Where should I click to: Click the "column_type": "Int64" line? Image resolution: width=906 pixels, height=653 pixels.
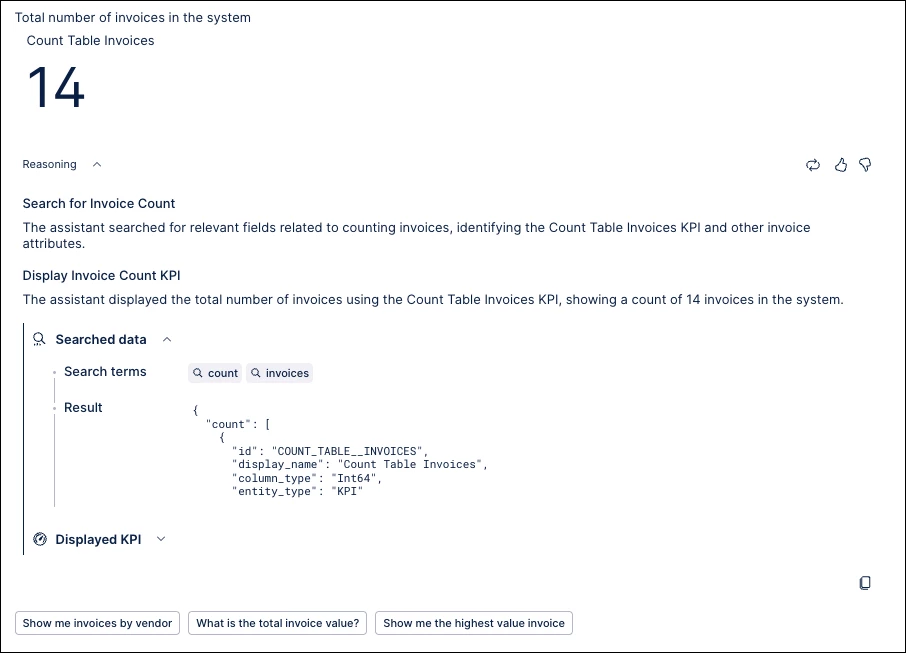[307, 478]
